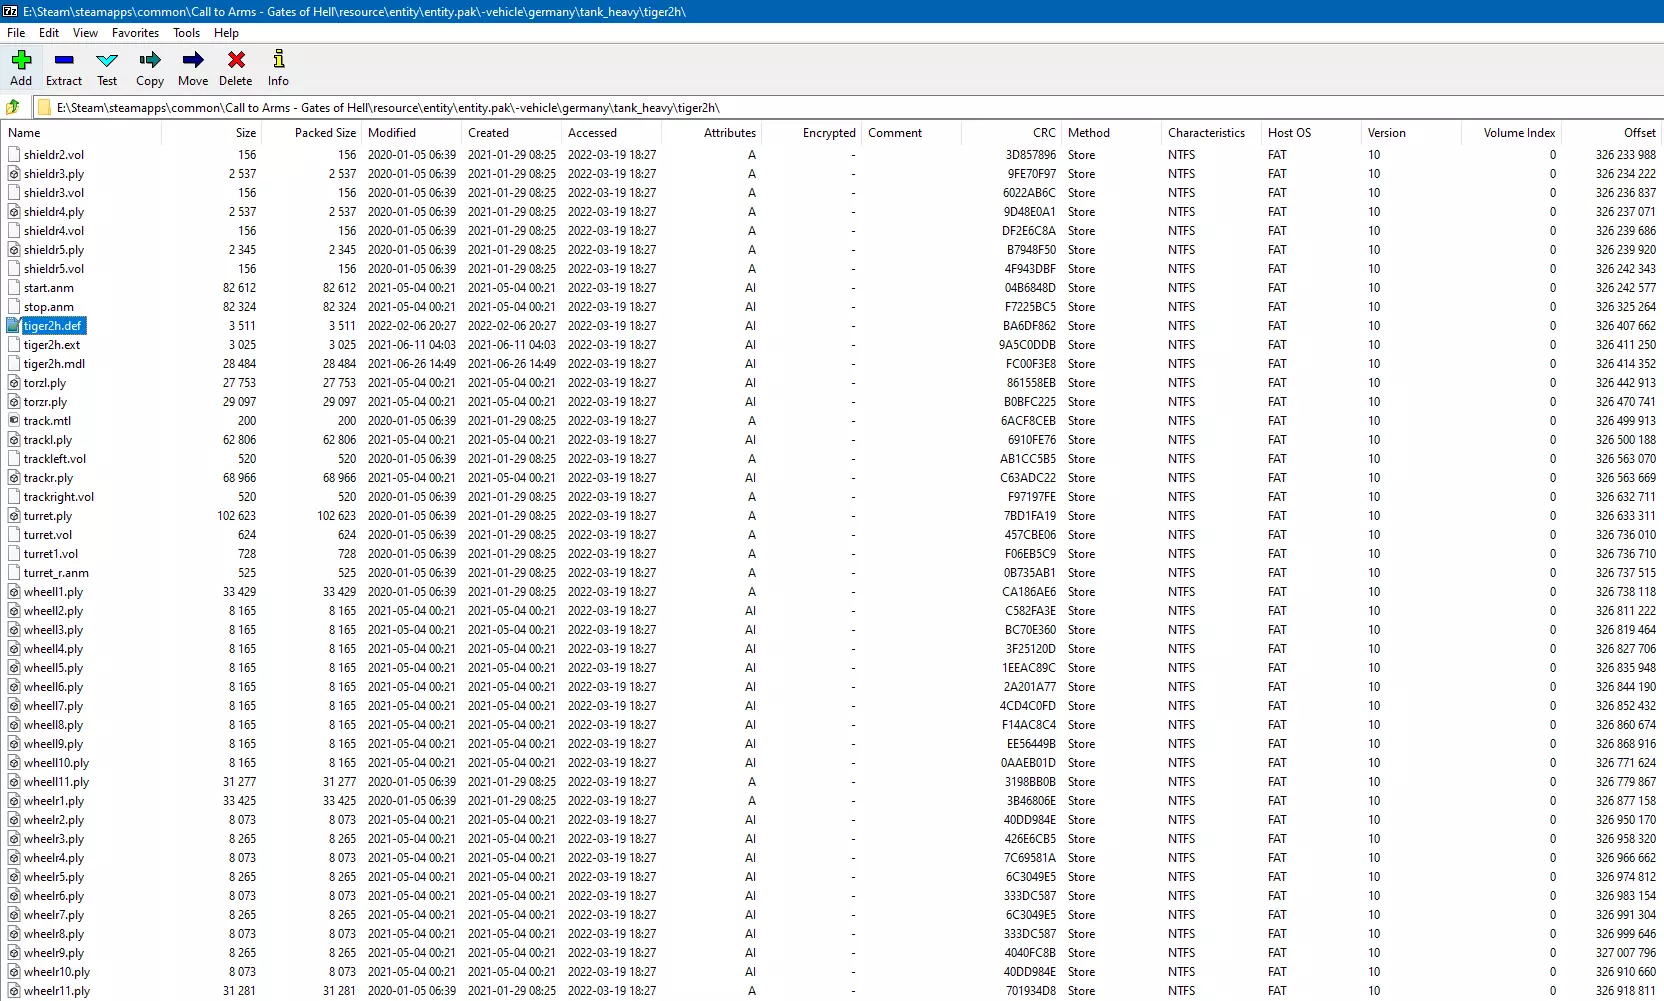1664x1001 pixels.
Task: Sort files by Name column header
Action: pos(82,133)
